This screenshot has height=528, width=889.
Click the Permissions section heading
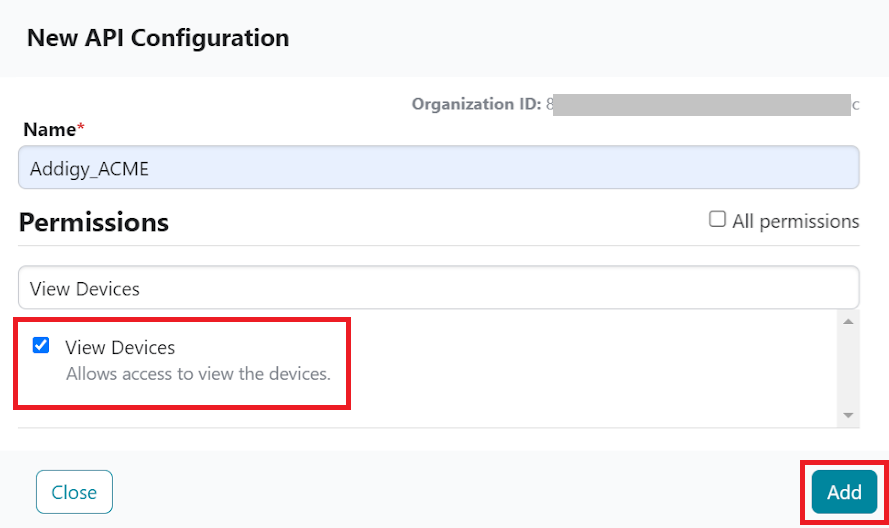[x=94, y=222]
